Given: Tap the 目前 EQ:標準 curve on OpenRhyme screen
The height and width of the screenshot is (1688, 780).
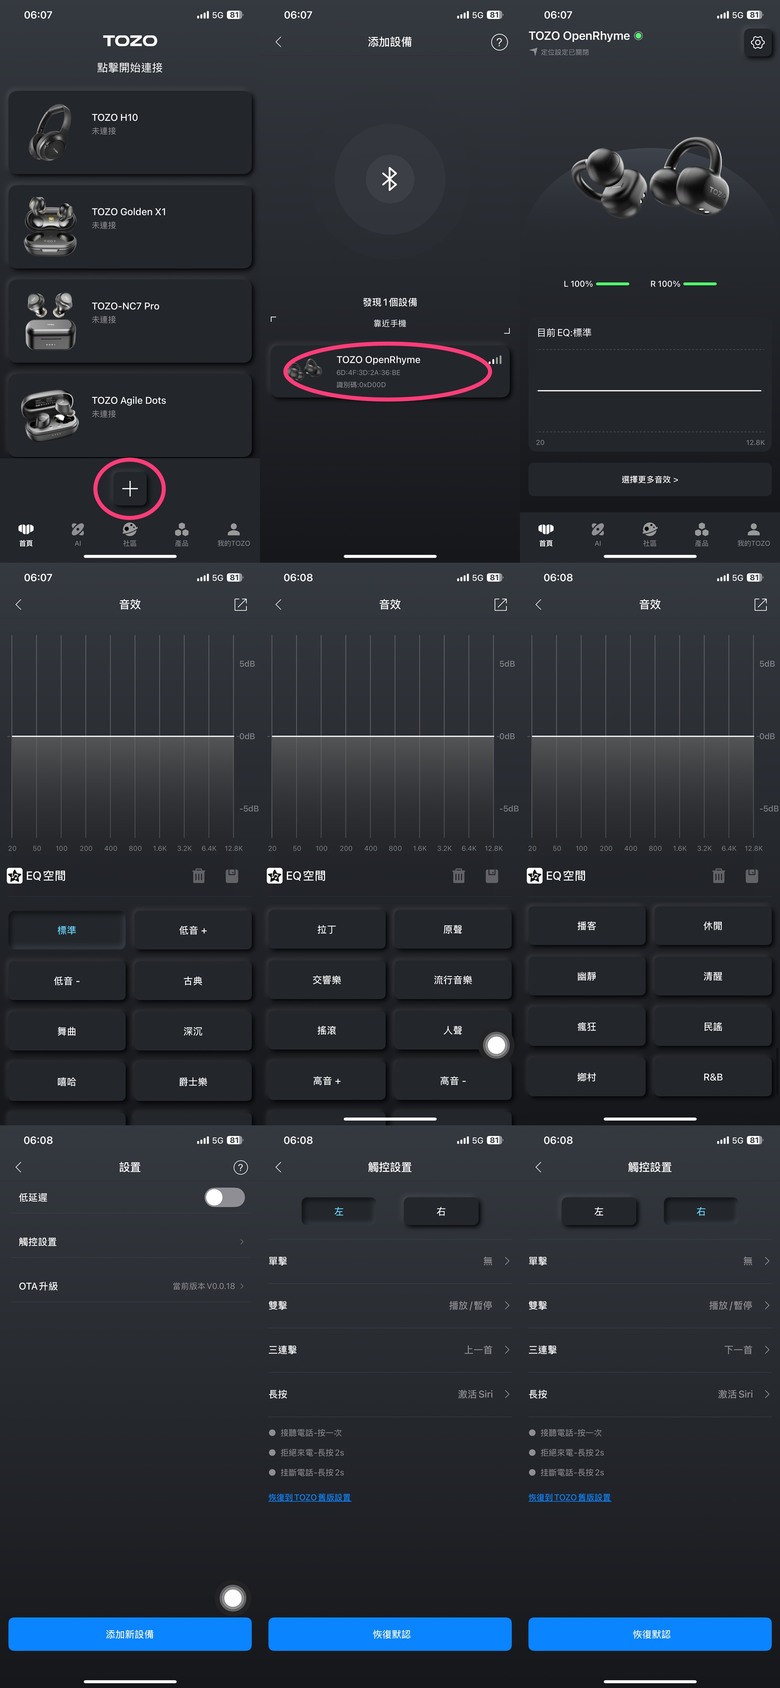Looking at the screenshot, I should point(650,390).
